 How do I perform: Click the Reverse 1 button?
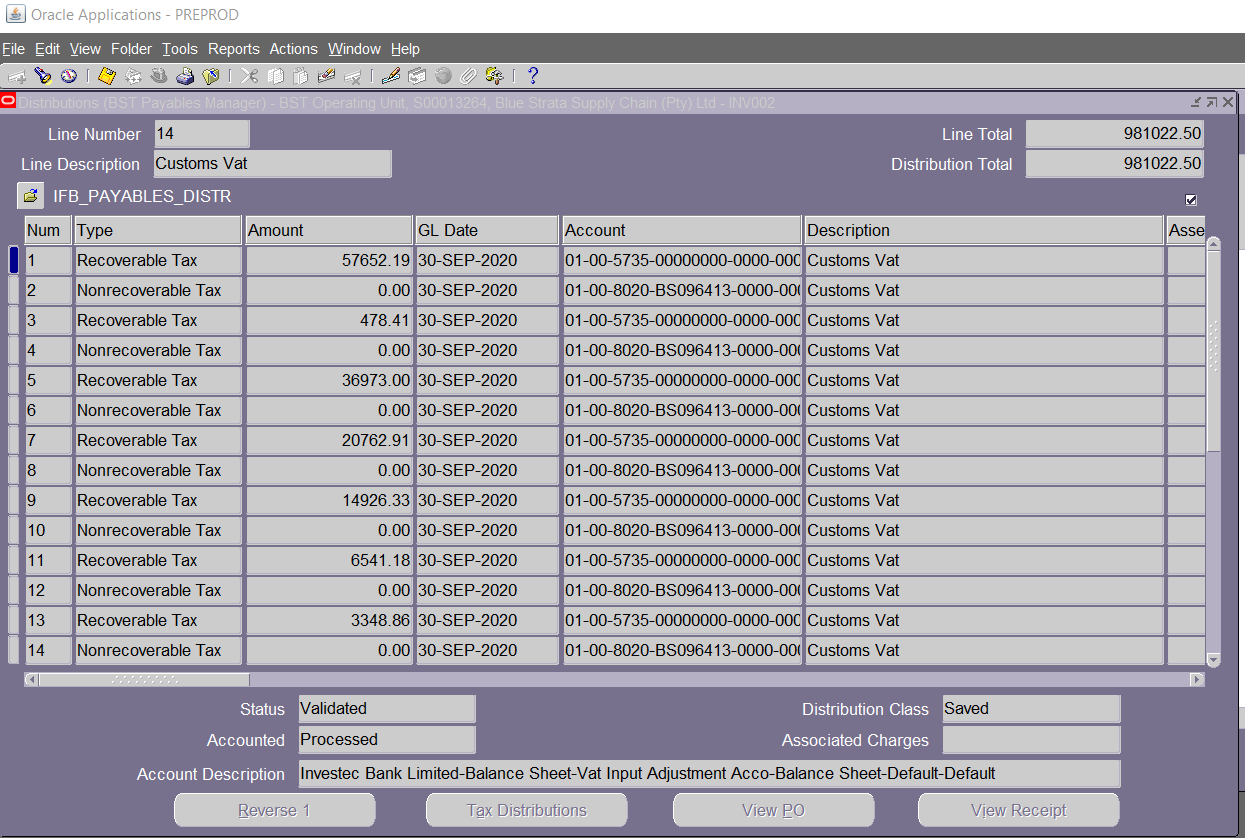(x=275, y=810)
